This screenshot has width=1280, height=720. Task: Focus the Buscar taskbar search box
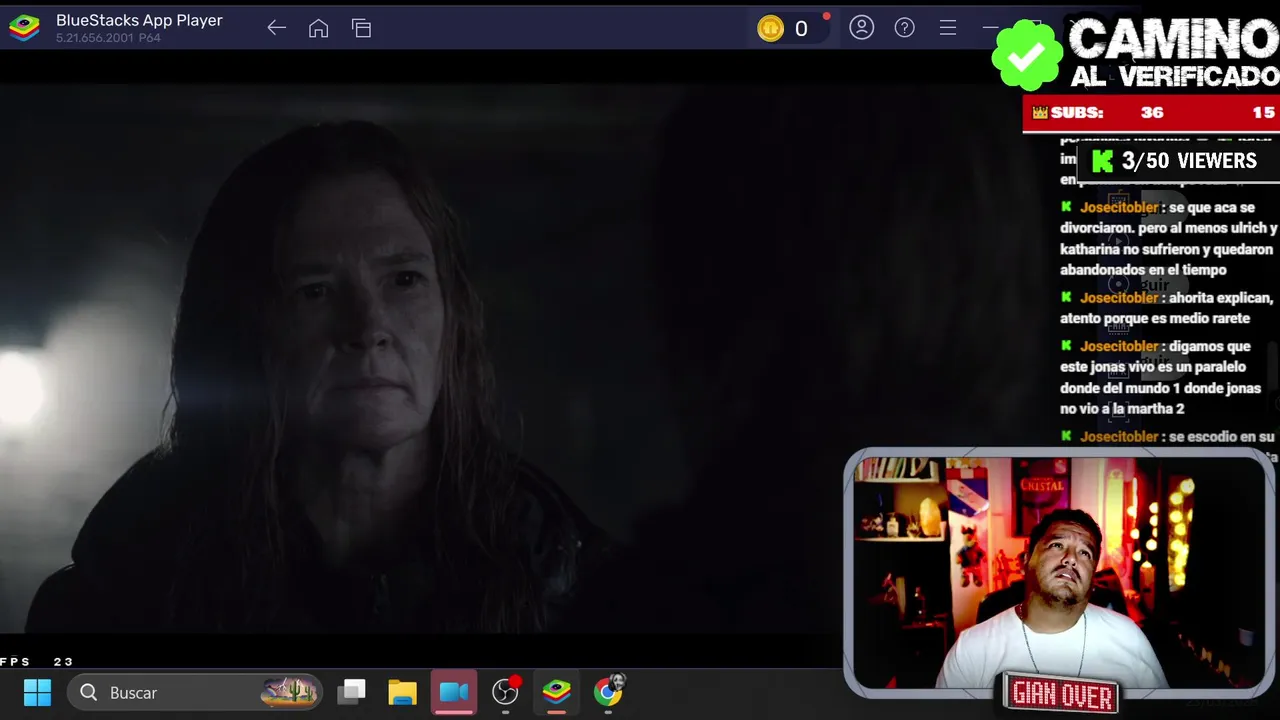(x=196, y=692)
